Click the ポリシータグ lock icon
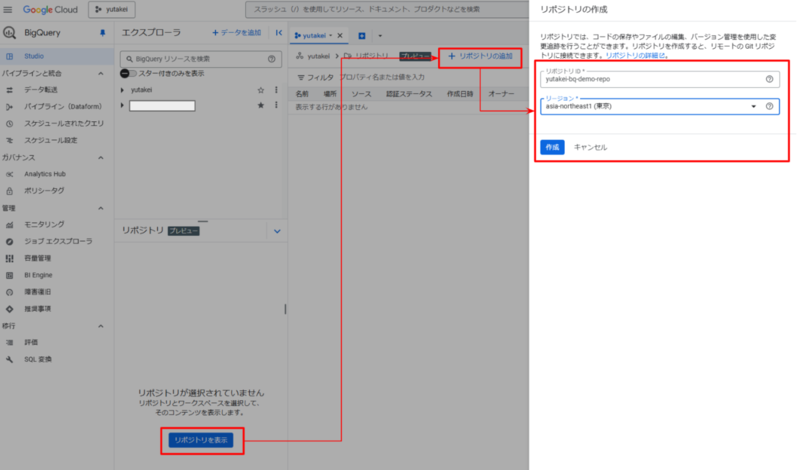This screenshot has height=470, width=800. (9, 191)
